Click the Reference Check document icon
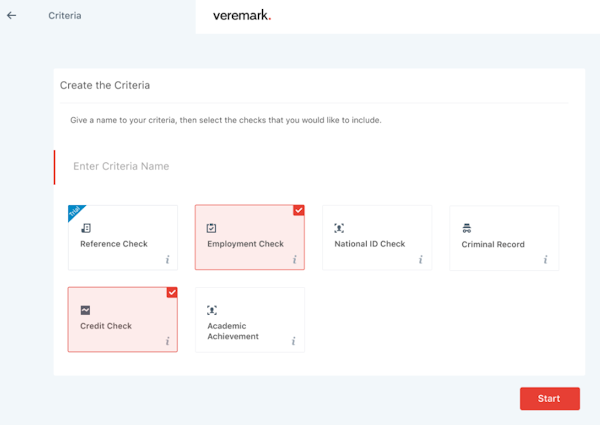Viewport: 600px width, 425px height. (86, 228)
